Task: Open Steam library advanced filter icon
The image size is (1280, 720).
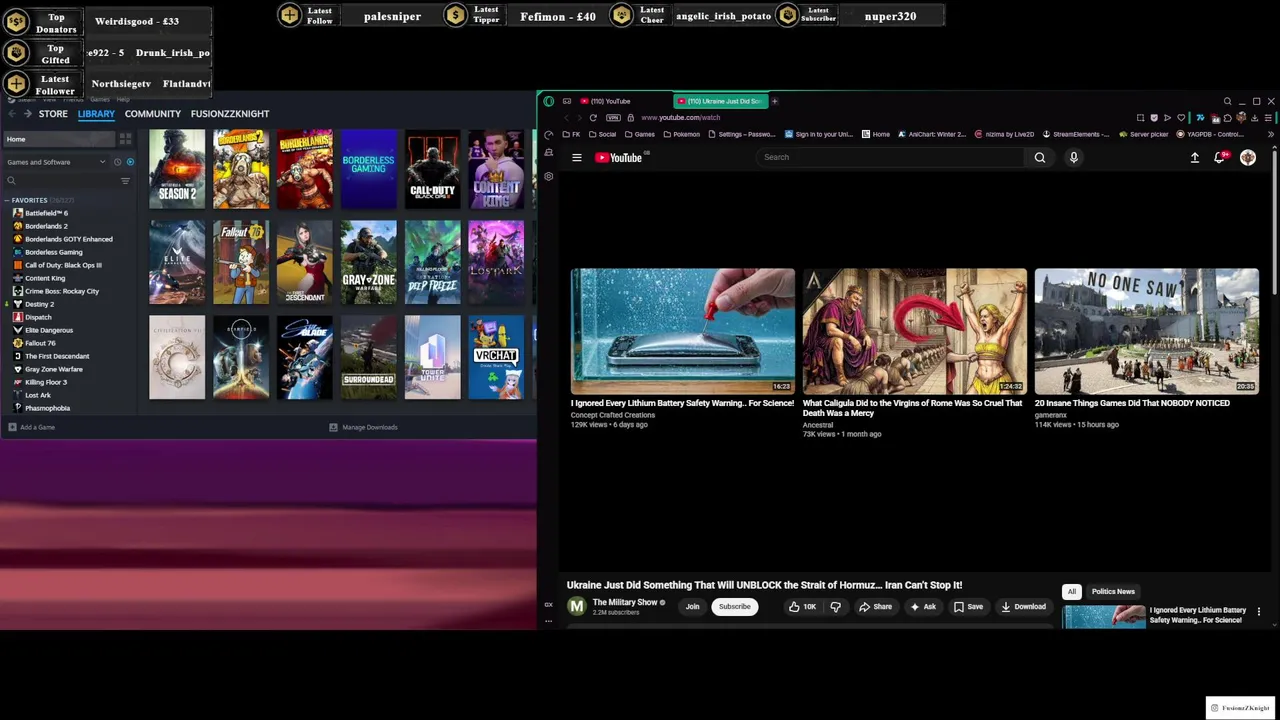Action: click(x=125, y=181)
